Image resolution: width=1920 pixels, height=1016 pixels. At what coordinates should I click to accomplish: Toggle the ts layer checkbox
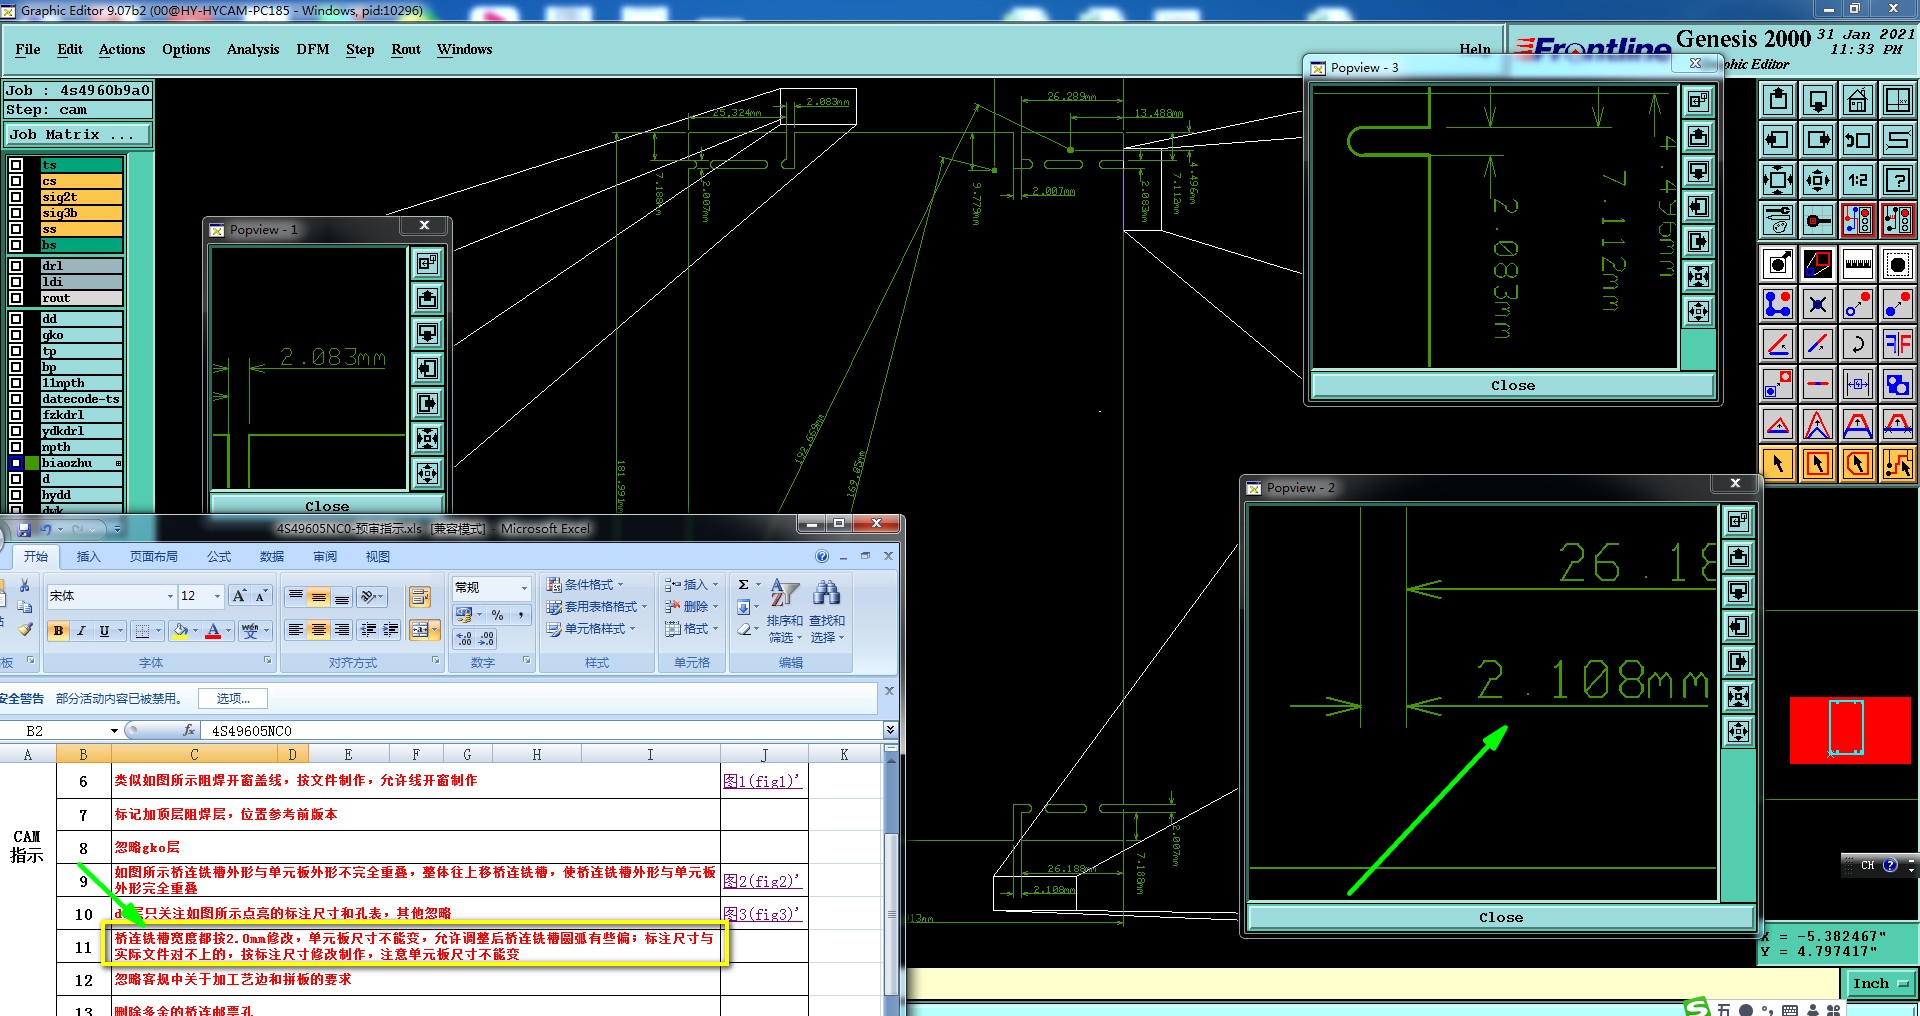point(16,165)
